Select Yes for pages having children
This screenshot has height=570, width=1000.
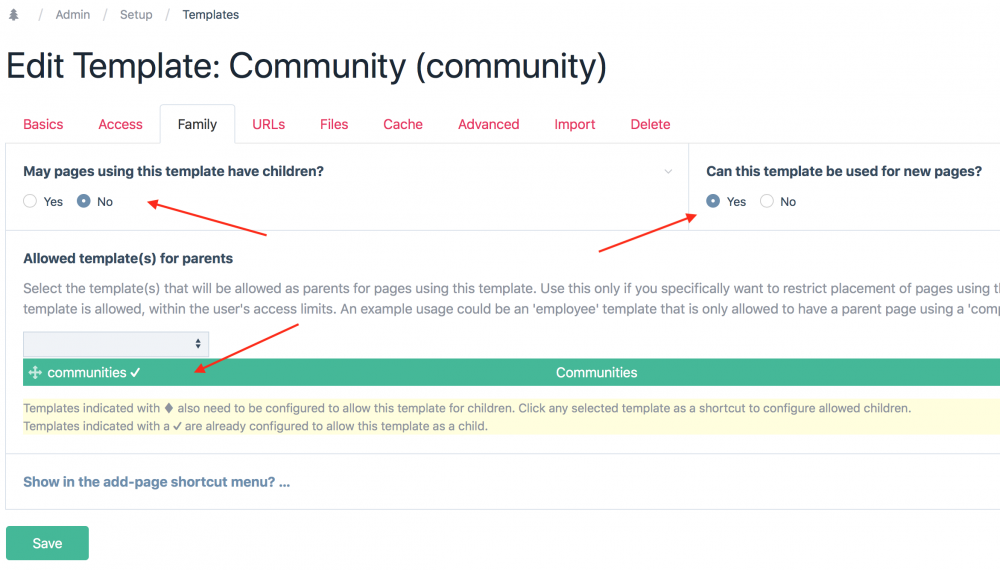(x=30, y=201)
